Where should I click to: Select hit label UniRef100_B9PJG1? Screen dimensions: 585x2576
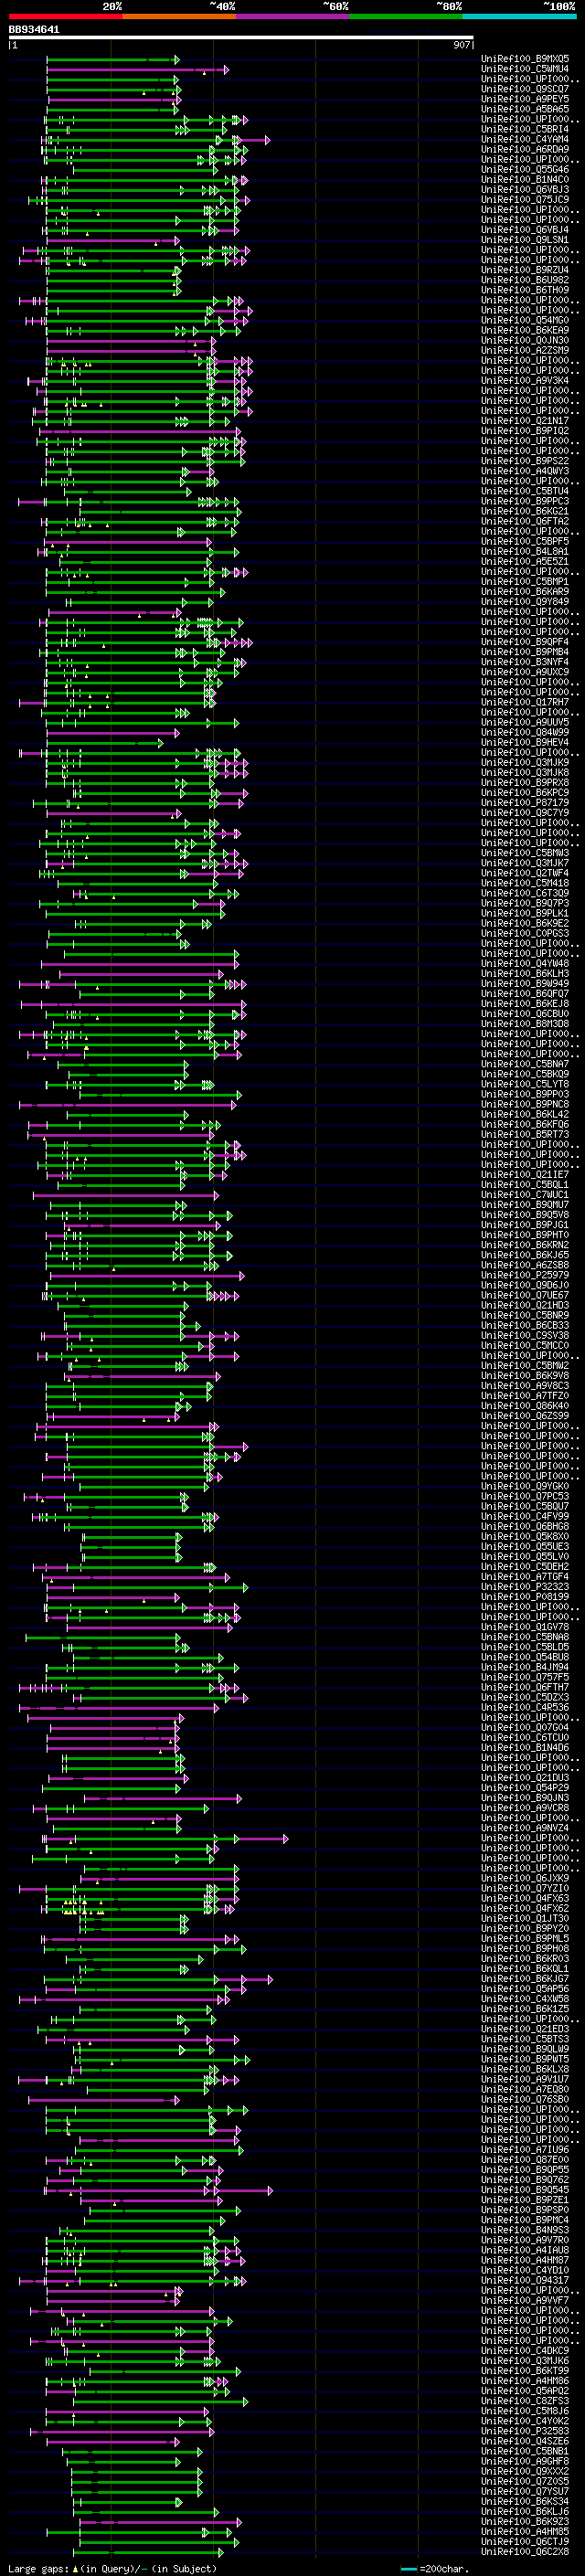[x=525, y=1225]
